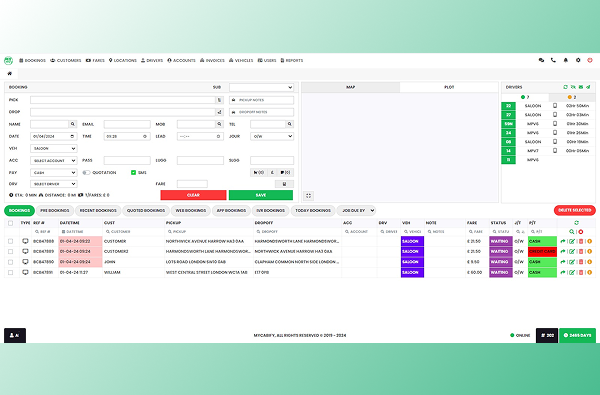The width and height of the screenshot is (600, 395).
Task: Uncheck the SMS checkbox
Action: pyautogui.click(x=134, y=173)
